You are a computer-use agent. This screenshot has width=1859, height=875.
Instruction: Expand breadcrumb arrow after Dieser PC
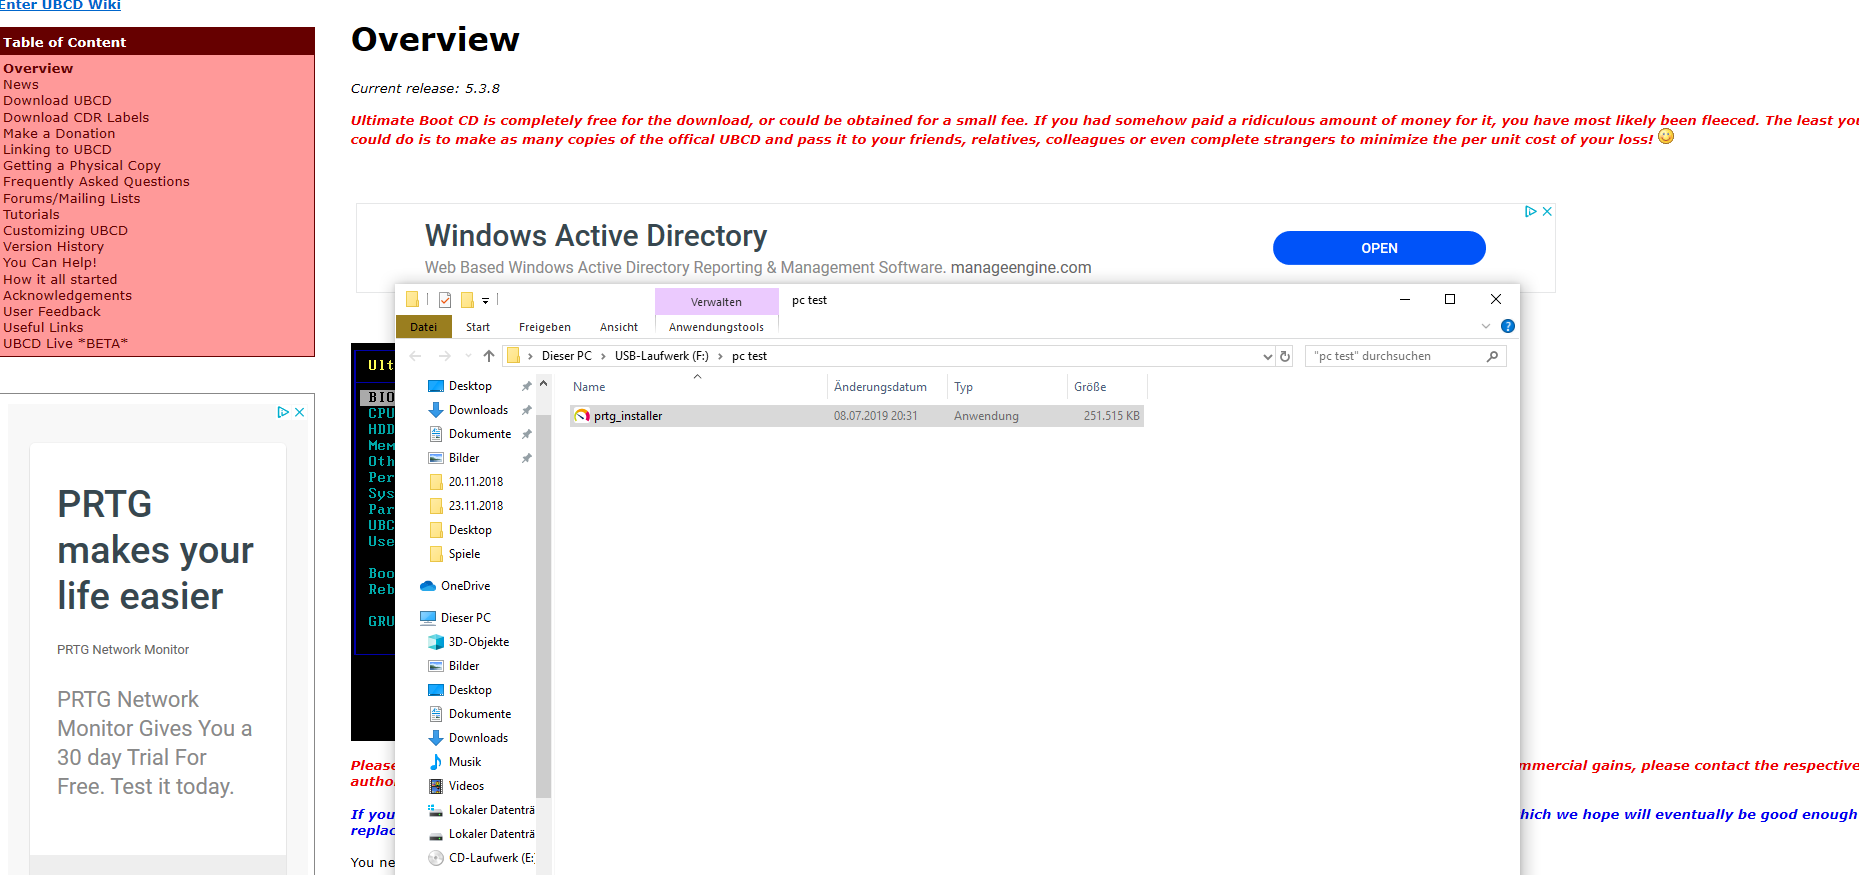pyautogui.click(x=603, y=356)
